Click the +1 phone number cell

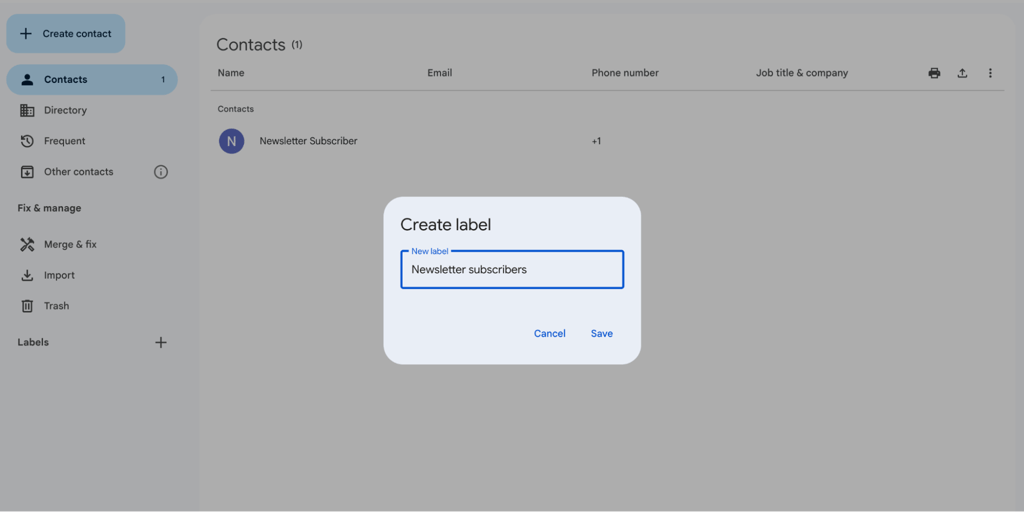(596, 141)
